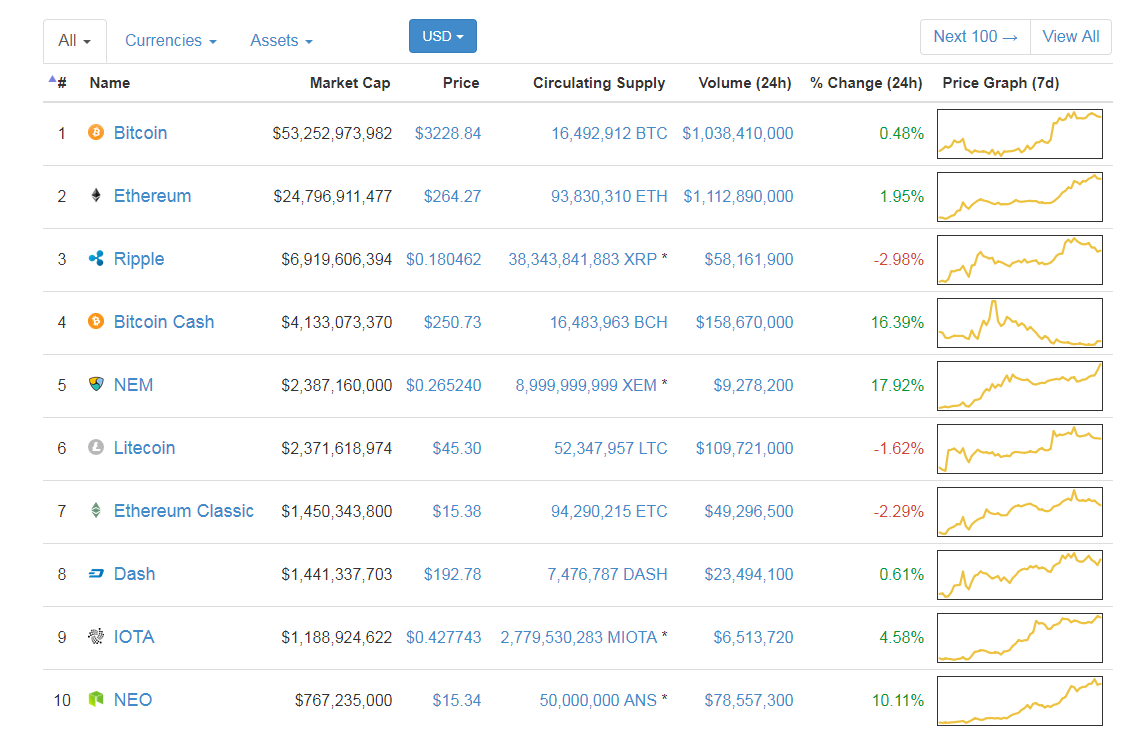Click the Ethereum Classic logo icon
This screenshot has width=1140, height=731.
[x=96, y=511]
